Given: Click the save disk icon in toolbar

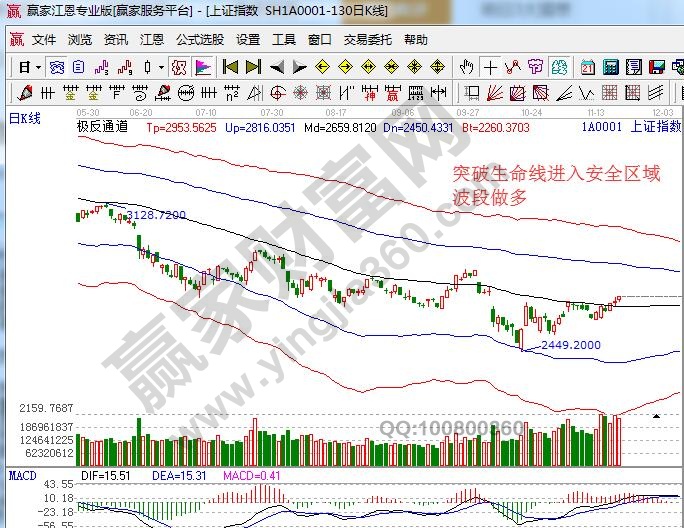Looking at the screenshot, I should [656, 67].
